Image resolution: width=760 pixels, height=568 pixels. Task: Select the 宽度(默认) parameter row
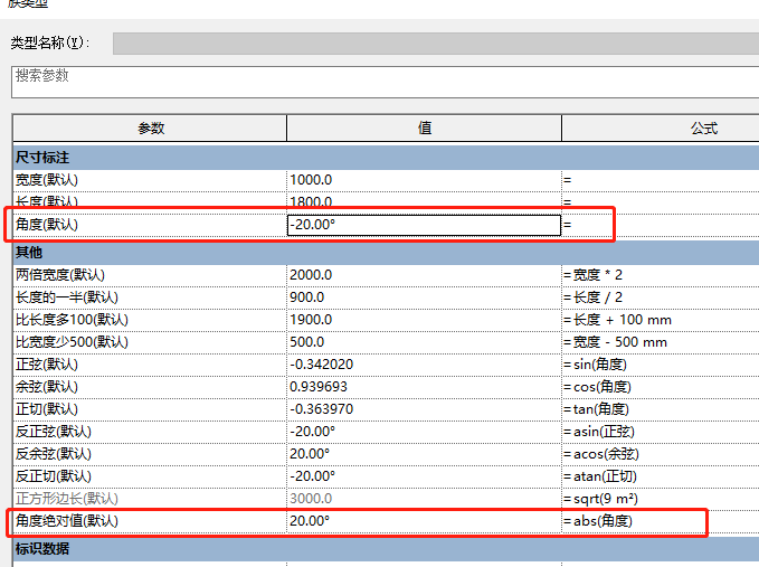click(x=386, y=180)
